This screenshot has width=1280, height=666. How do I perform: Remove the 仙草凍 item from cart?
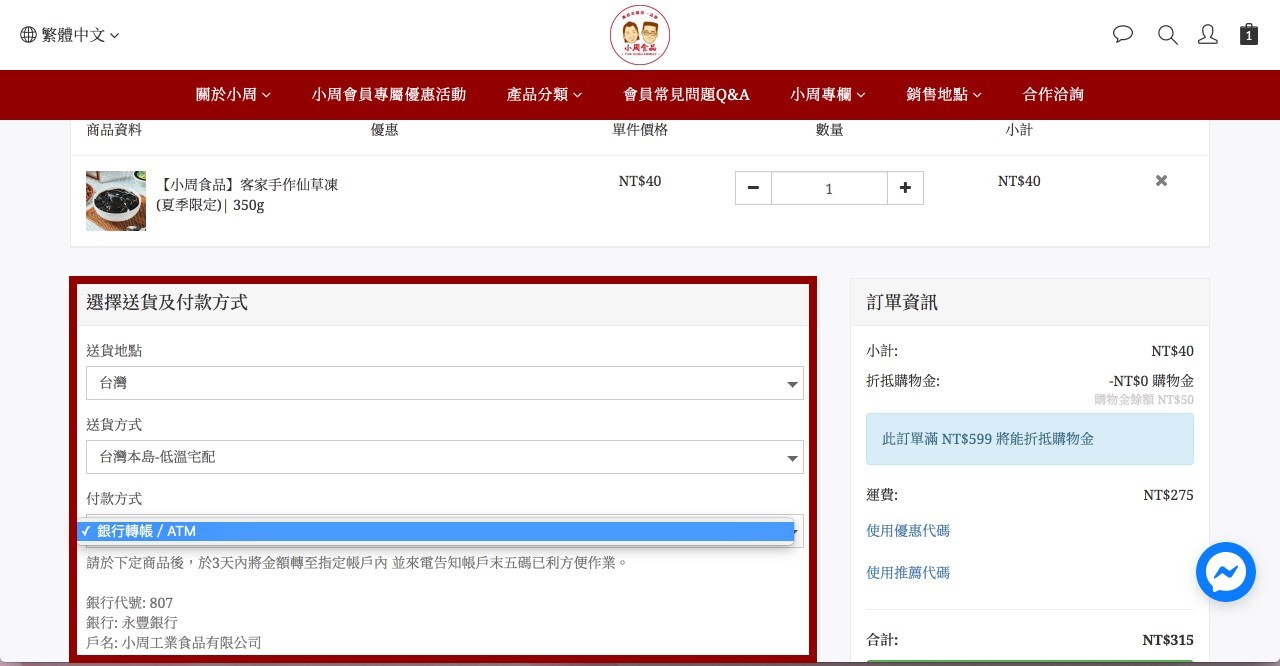pos(1161,181)
